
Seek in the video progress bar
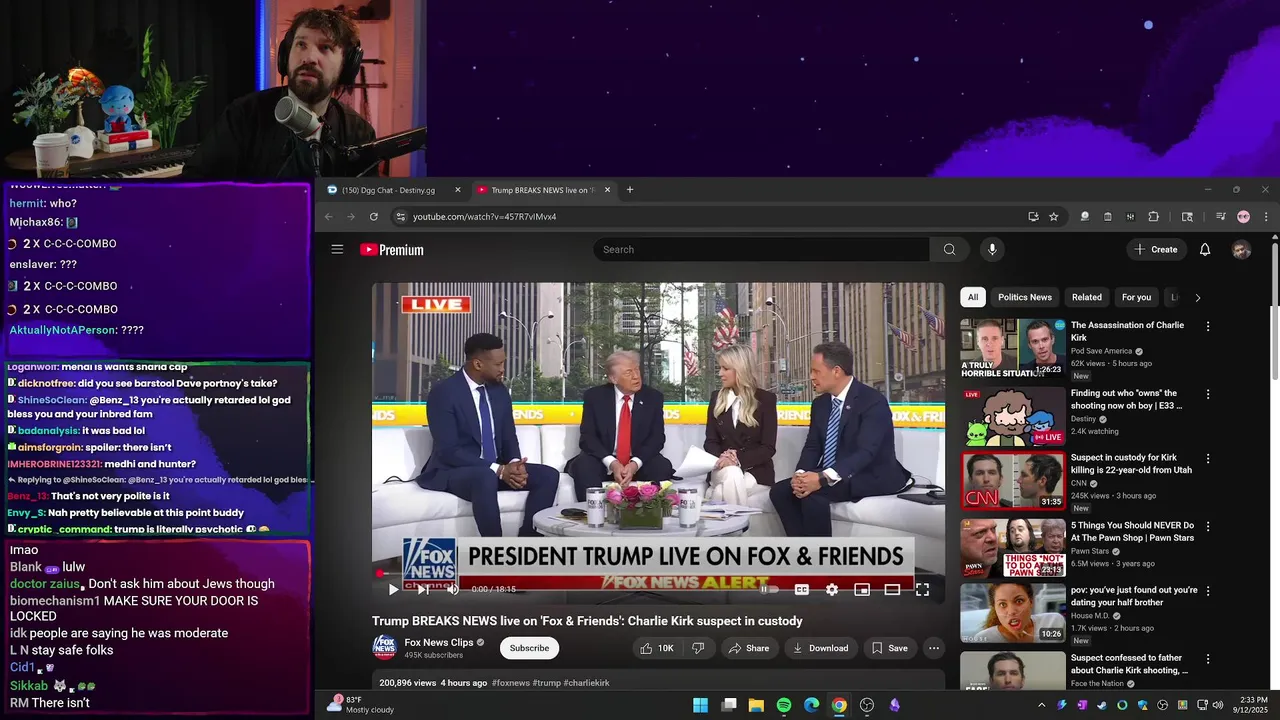(x=658, y=574)
